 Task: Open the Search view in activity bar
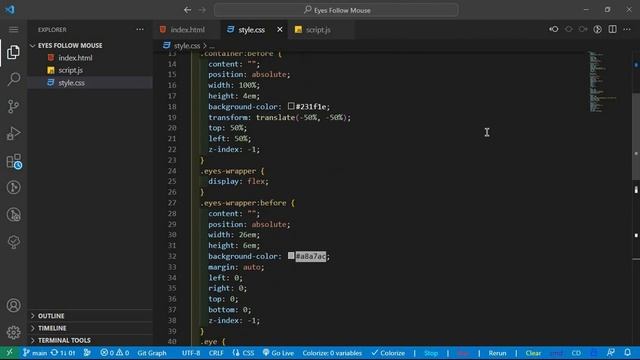click(13, 79)
